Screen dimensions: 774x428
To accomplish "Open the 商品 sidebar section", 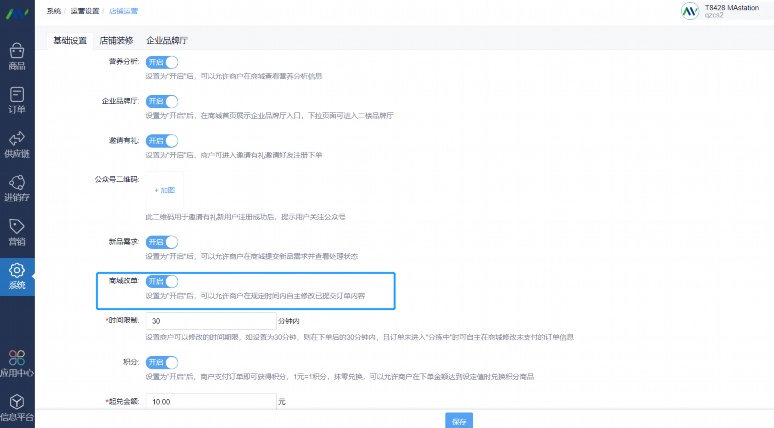I will point(17,57).
